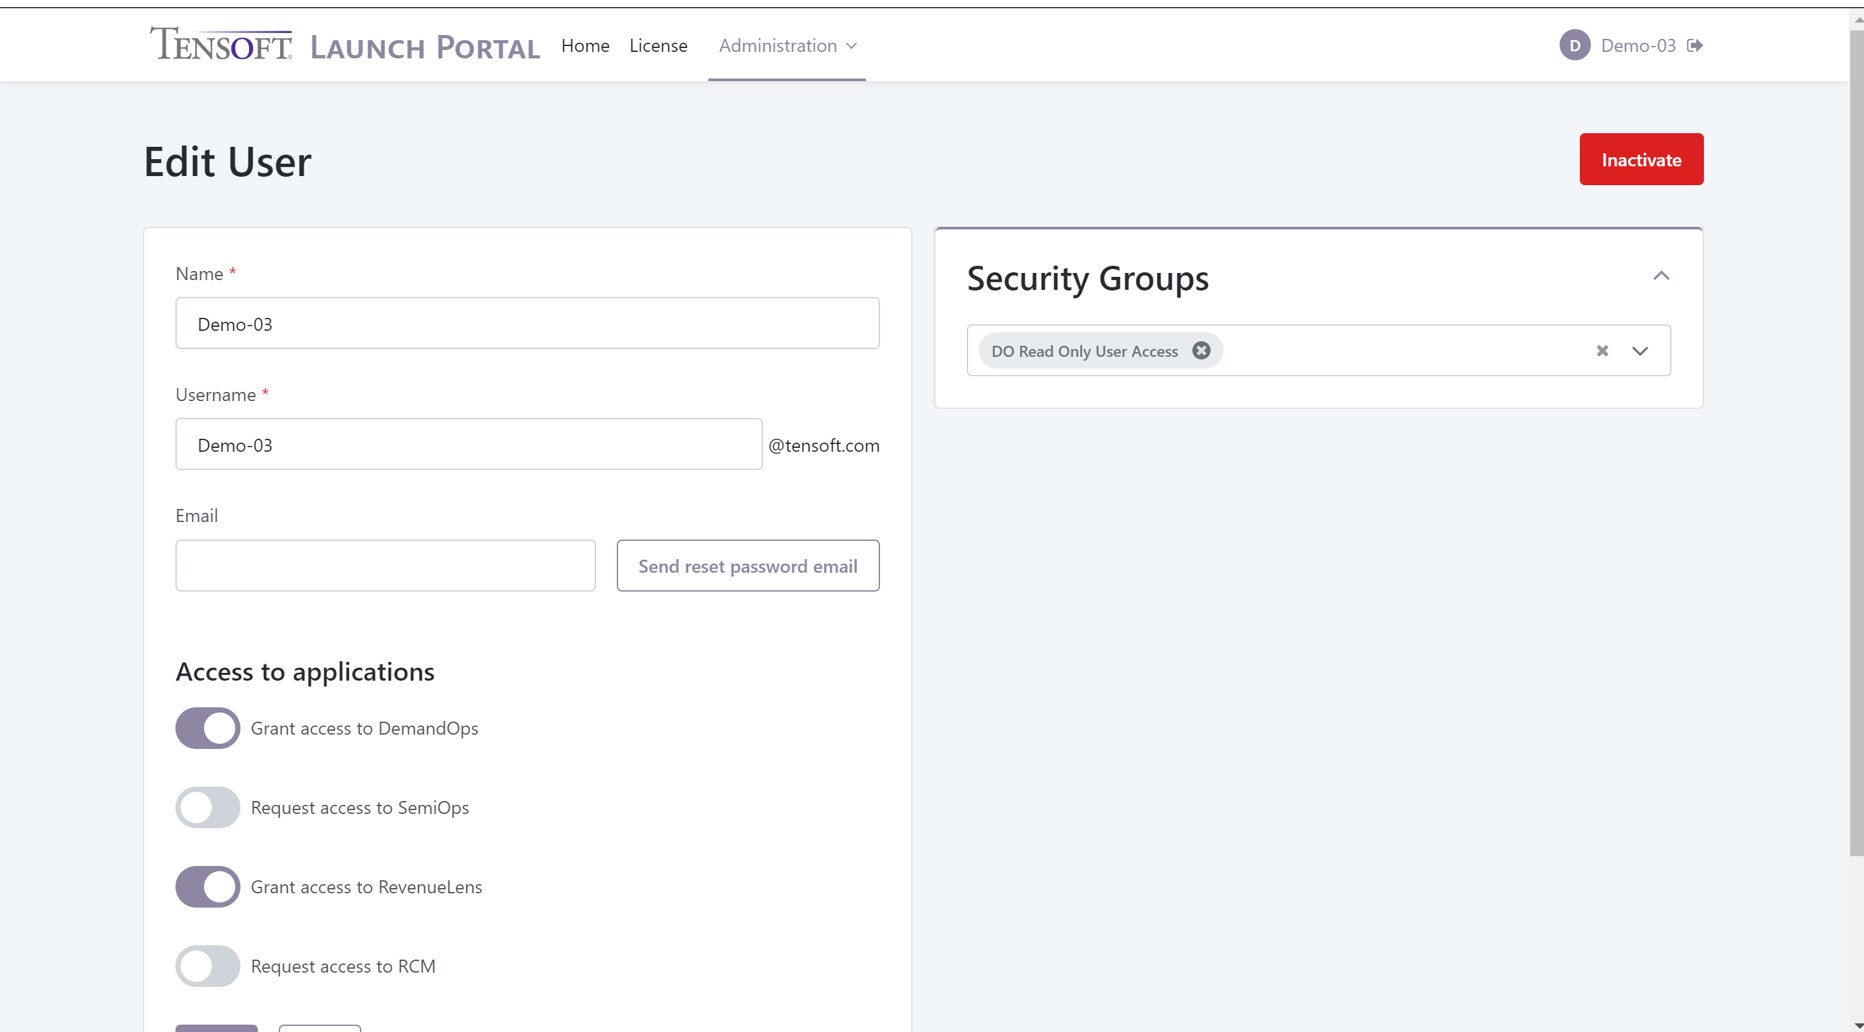Clear all selected security groups
The height and width of the screenshot is (1032, 1864).
1601,350
